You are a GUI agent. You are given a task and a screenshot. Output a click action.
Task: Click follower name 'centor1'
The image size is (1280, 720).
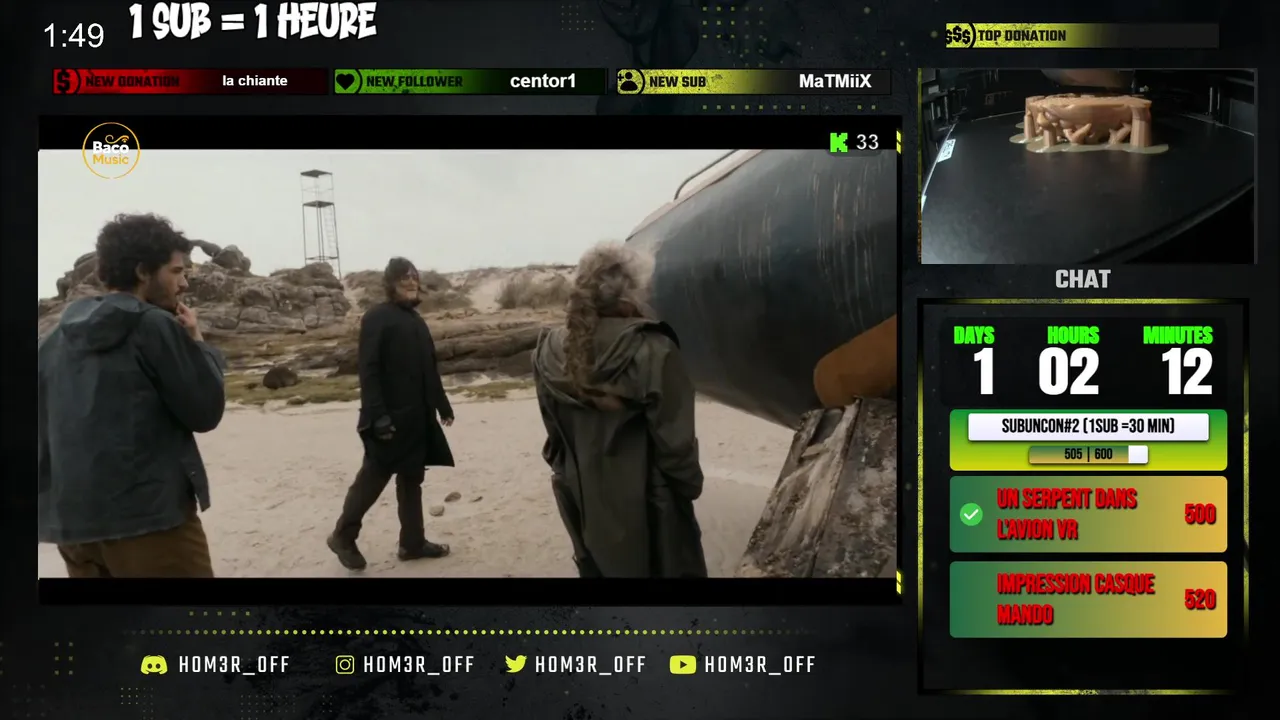[543, 81]
